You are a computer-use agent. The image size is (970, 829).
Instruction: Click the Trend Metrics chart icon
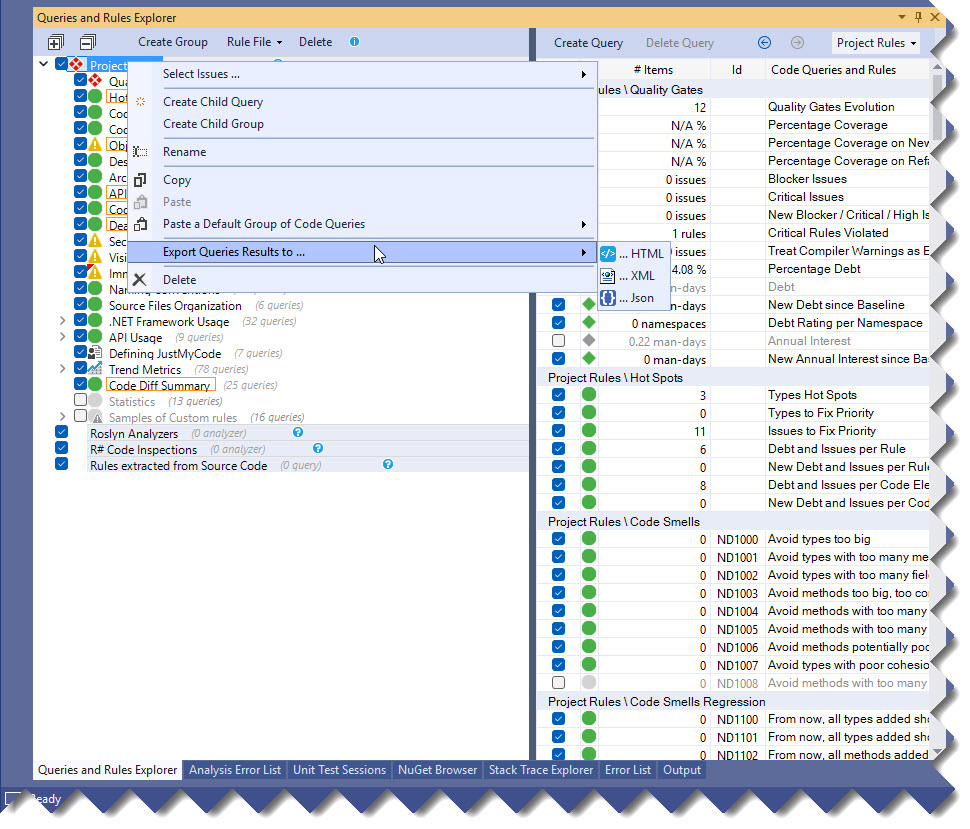(95, 370)
